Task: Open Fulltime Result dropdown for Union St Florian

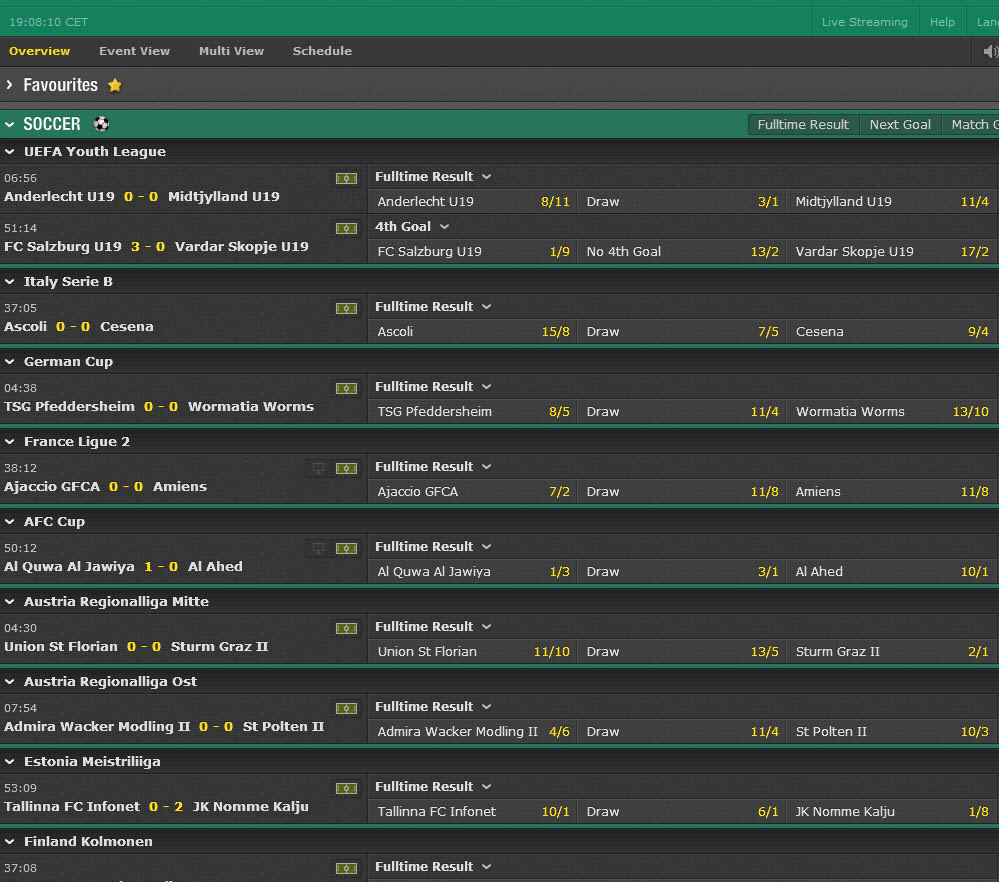Action: 433,626
